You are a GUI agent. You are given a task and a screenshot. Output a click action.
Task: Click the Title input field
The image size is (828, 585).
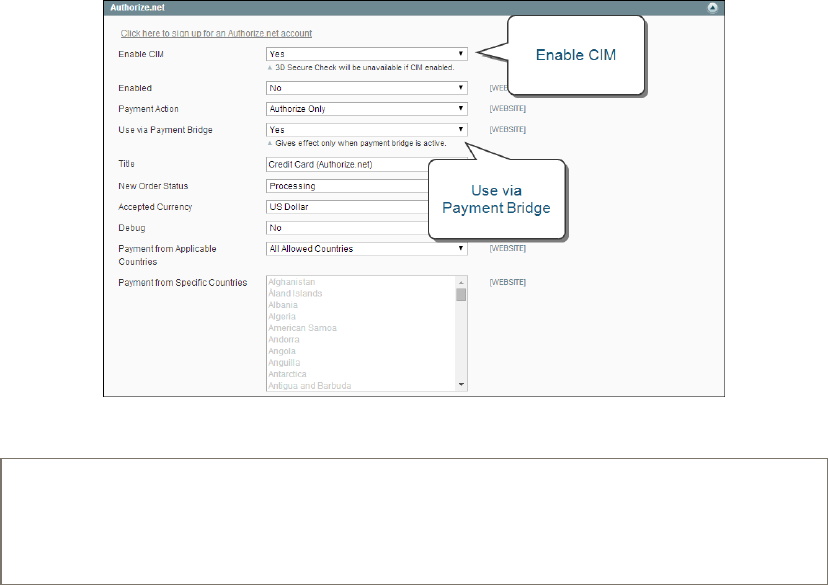click(x=347, y=164)
